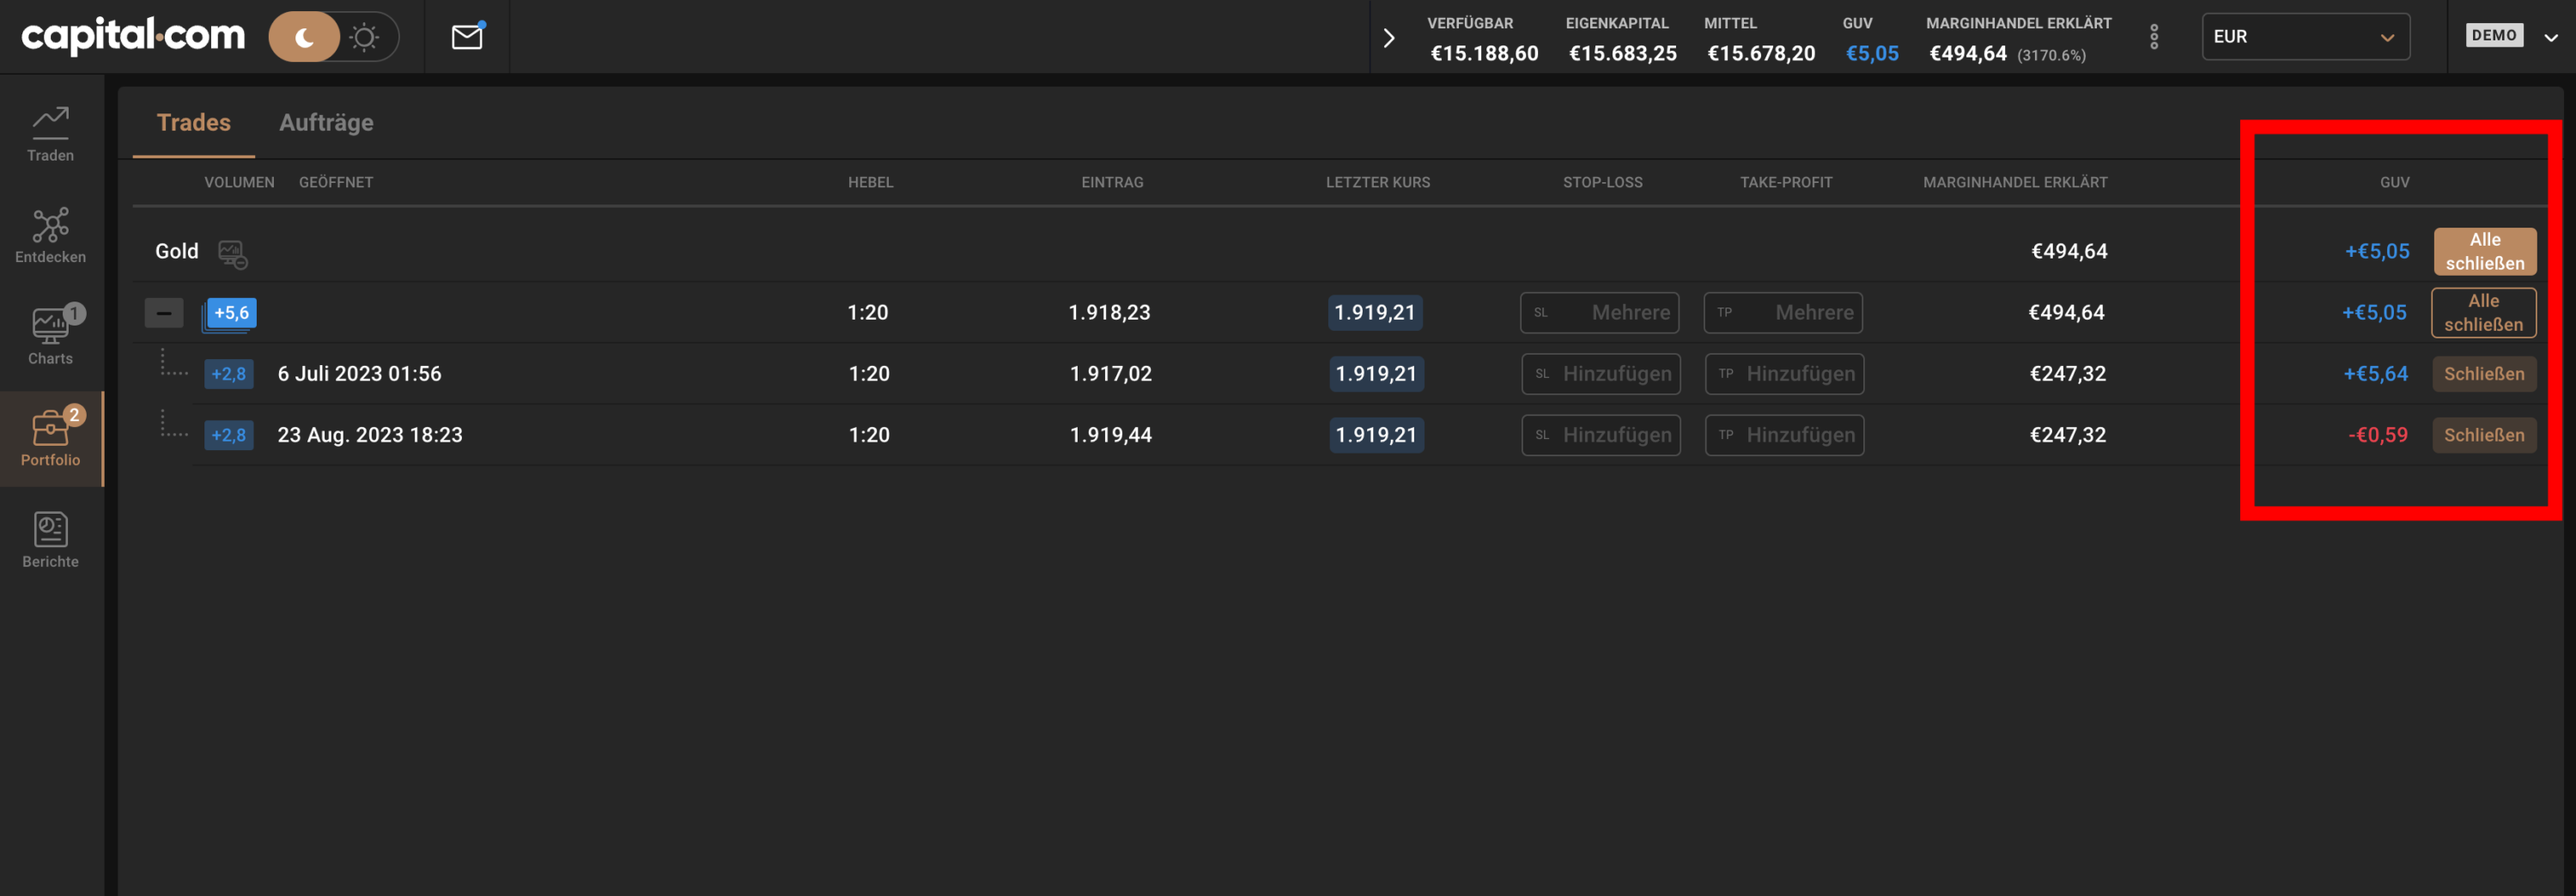Click entry price 1.918,23
Screen dimensions: 2576x896
pyautogui.click(x=1109, y=313)
